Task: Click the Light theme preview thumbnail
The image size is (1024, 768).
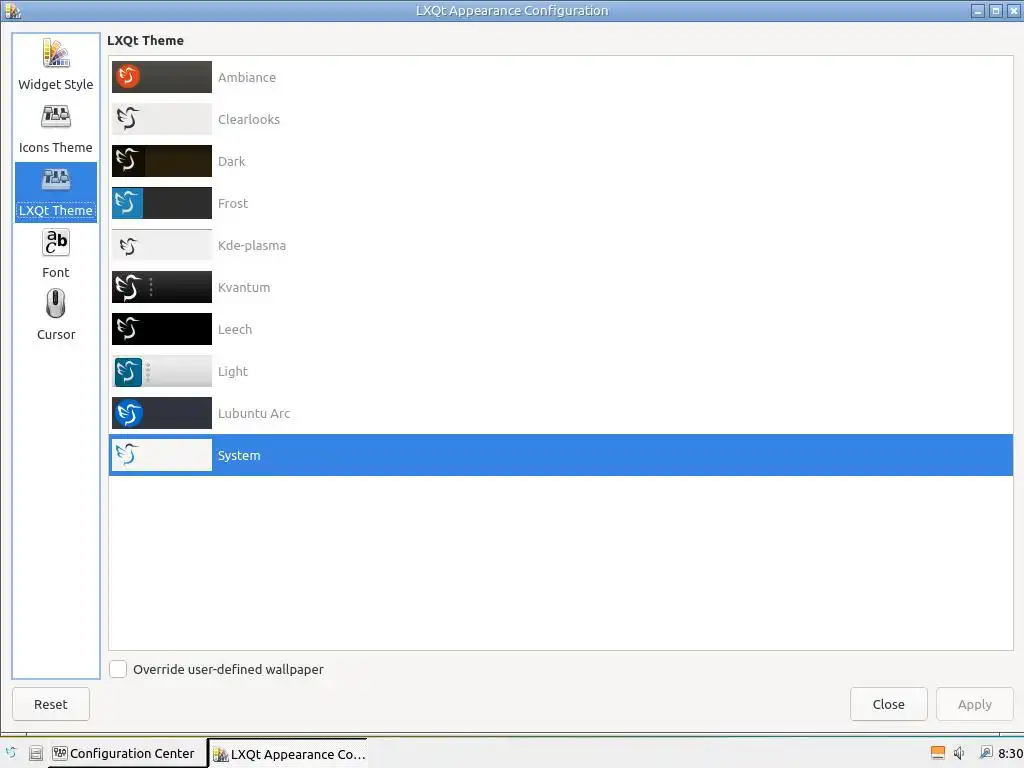Action: pos(162,371)
